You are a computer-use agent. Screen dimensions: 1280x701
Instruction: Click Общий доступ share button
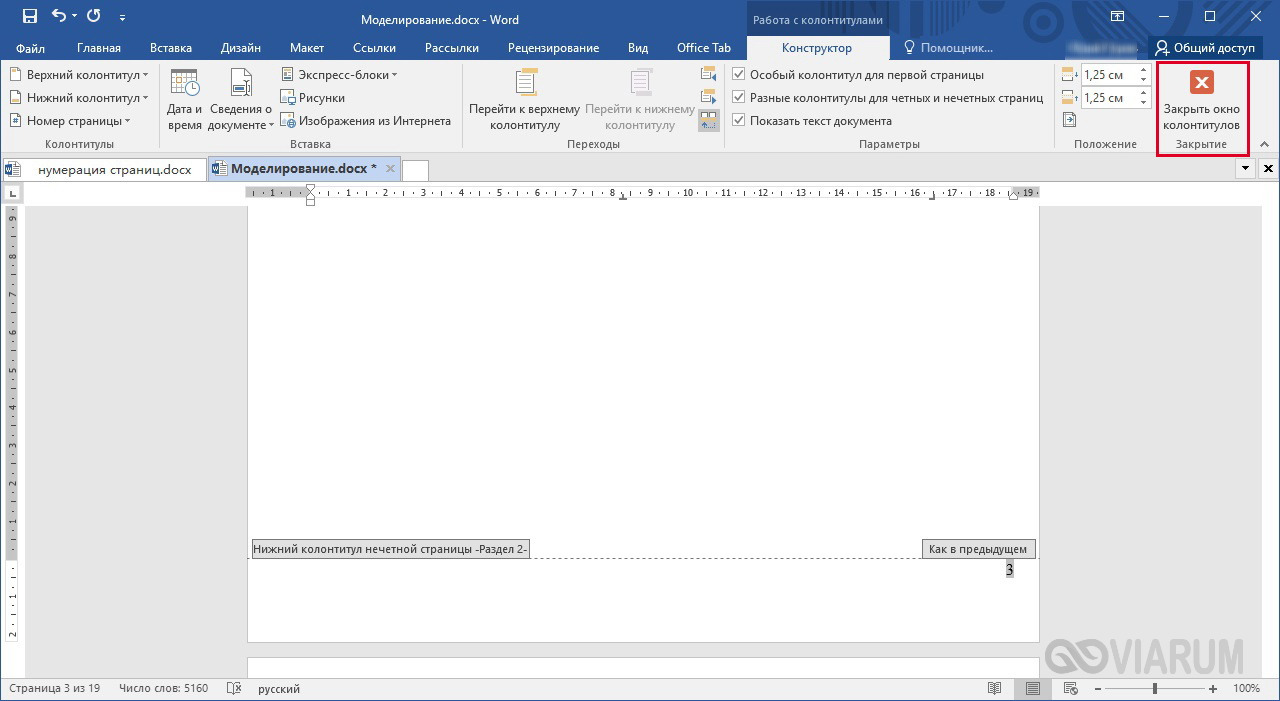1205,48
